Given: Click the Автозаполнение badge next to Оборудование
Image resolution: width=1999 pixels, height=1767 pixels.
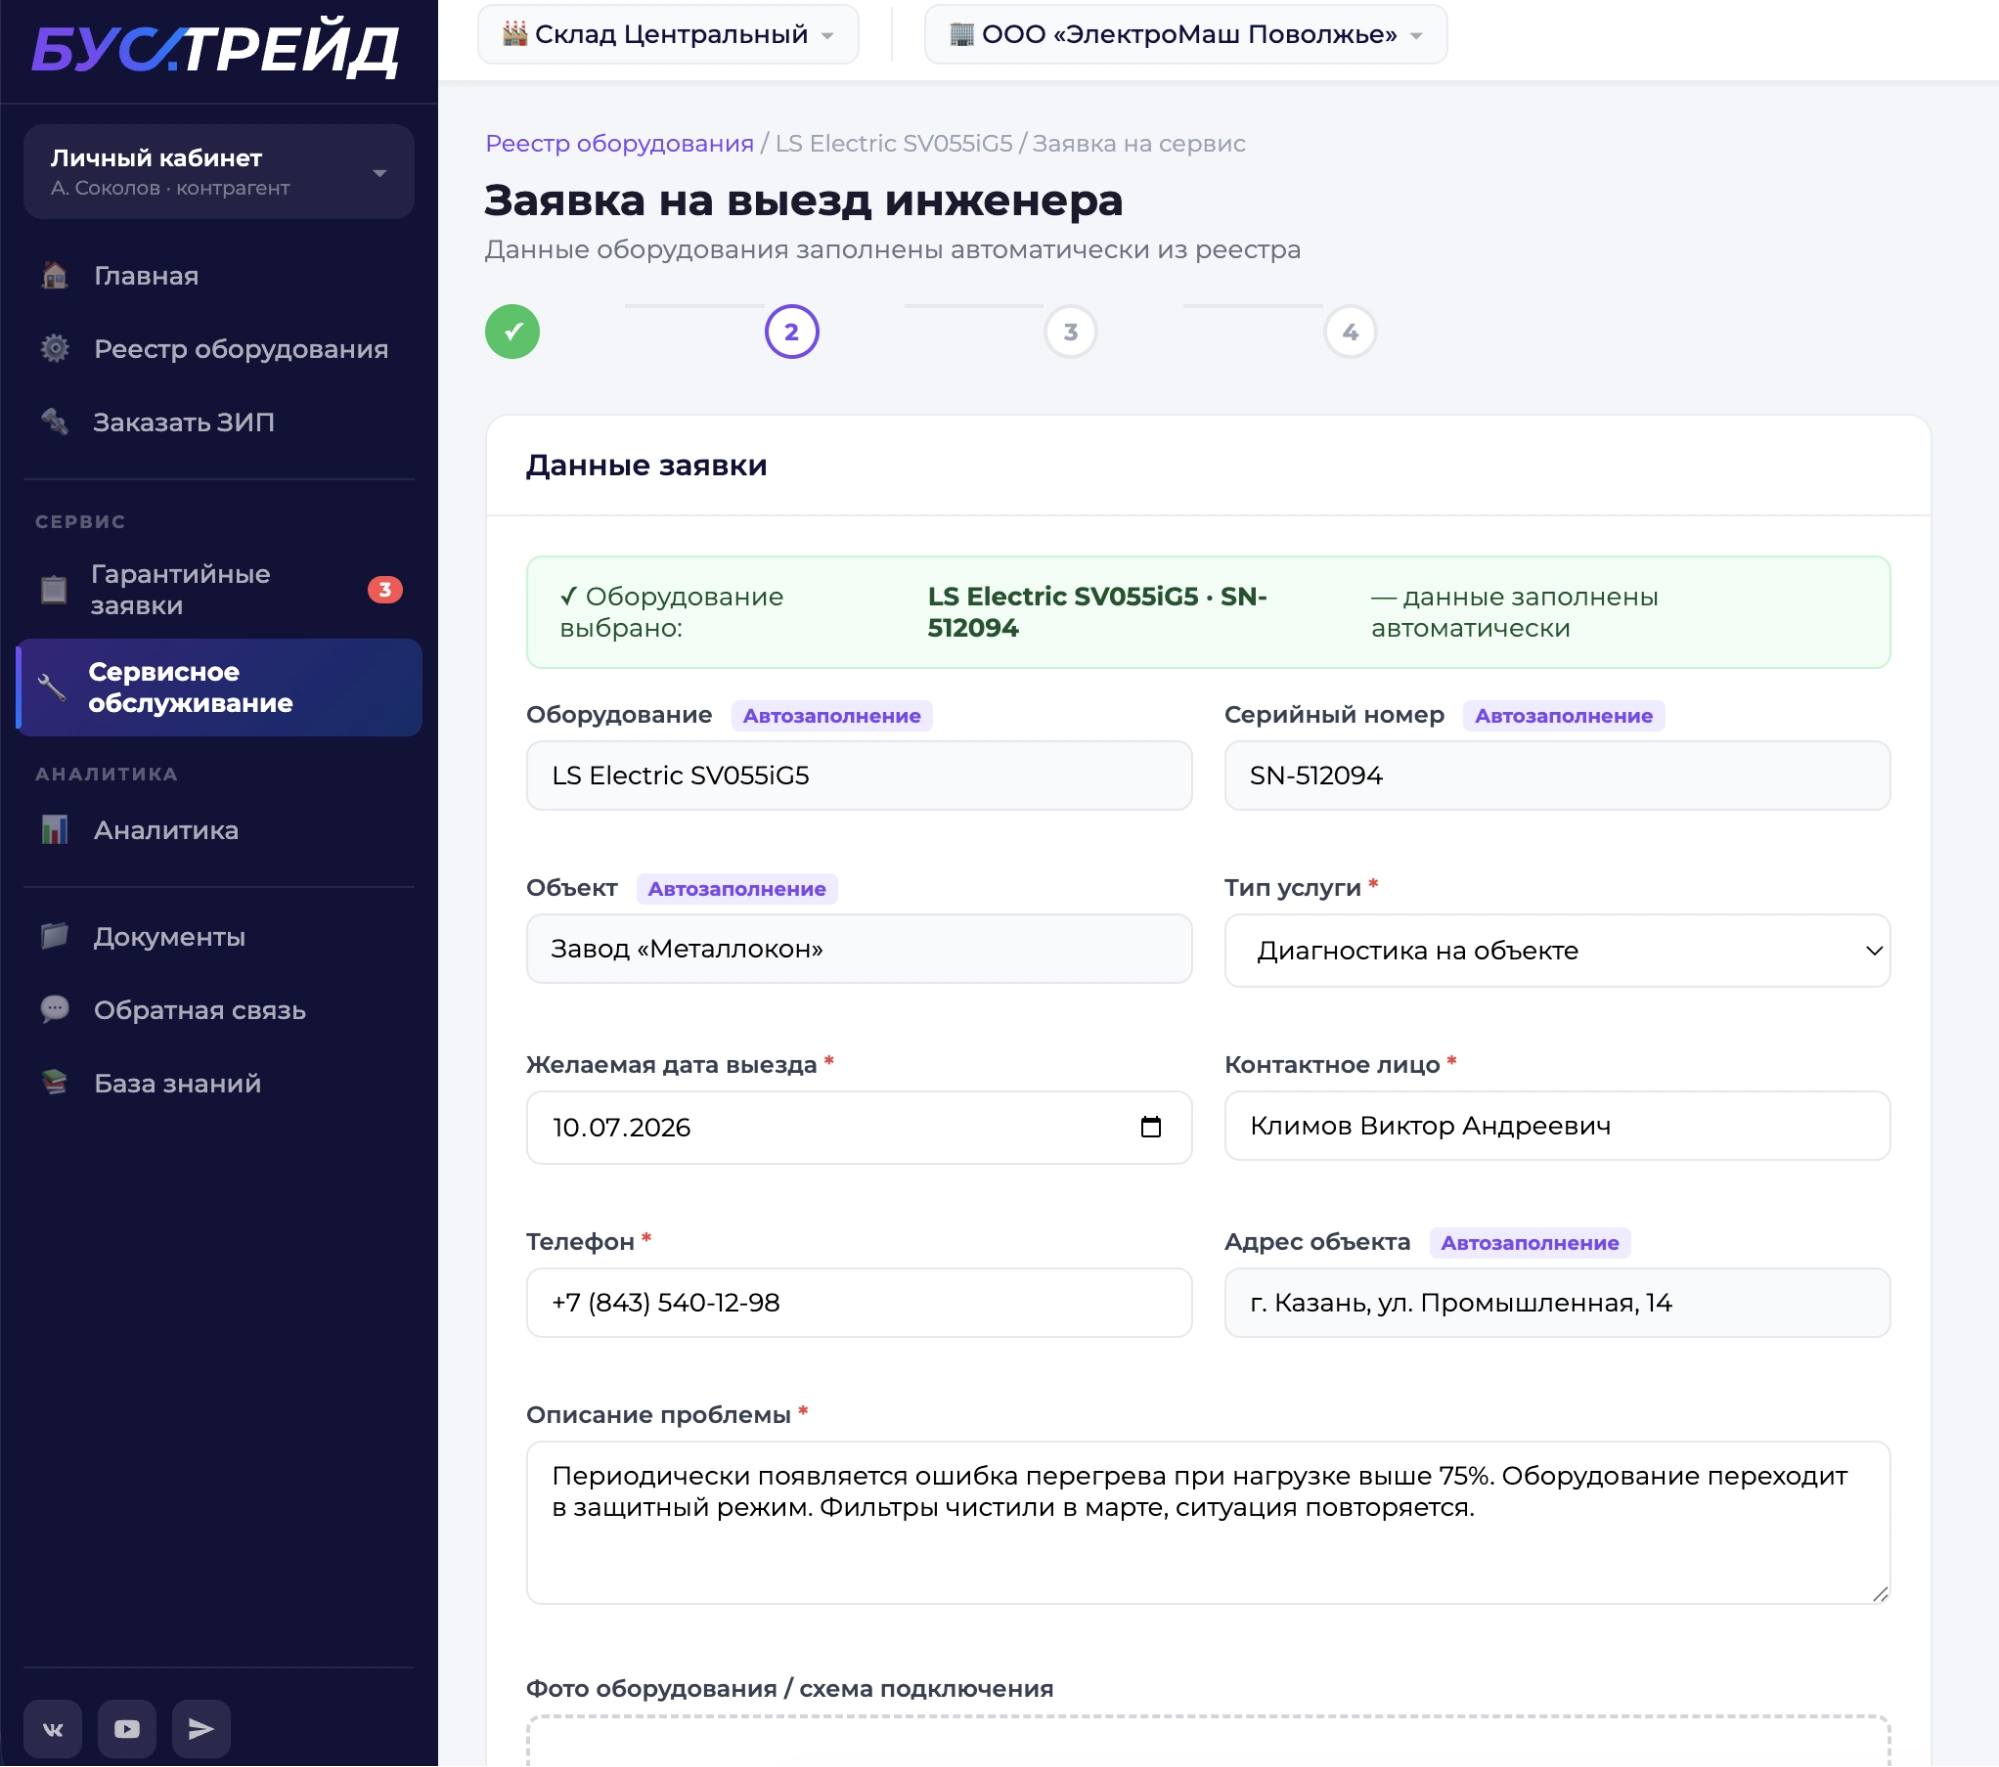Looking at the screenshot, I should tap(831, 716).
